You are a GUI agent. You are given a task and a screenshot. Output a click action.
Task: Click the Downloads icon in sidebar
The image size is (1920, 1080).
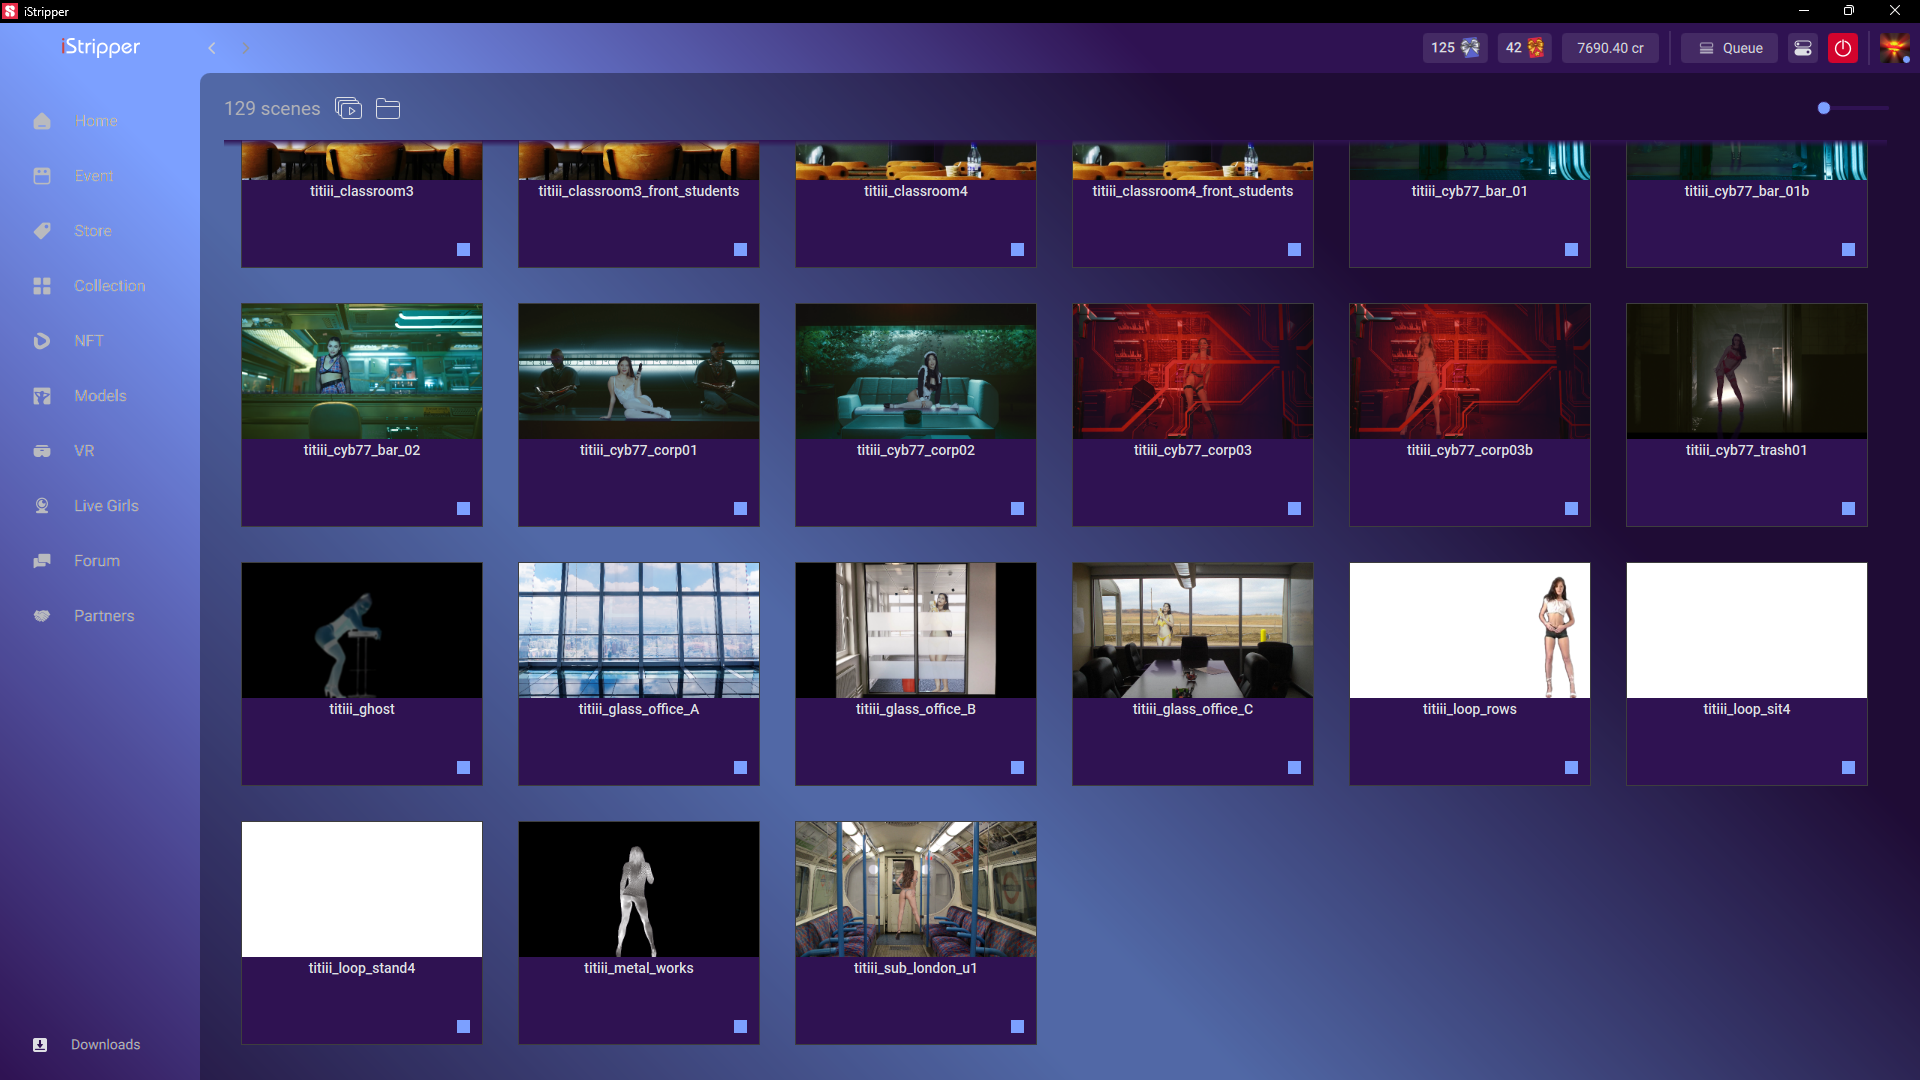[40, 1044]
